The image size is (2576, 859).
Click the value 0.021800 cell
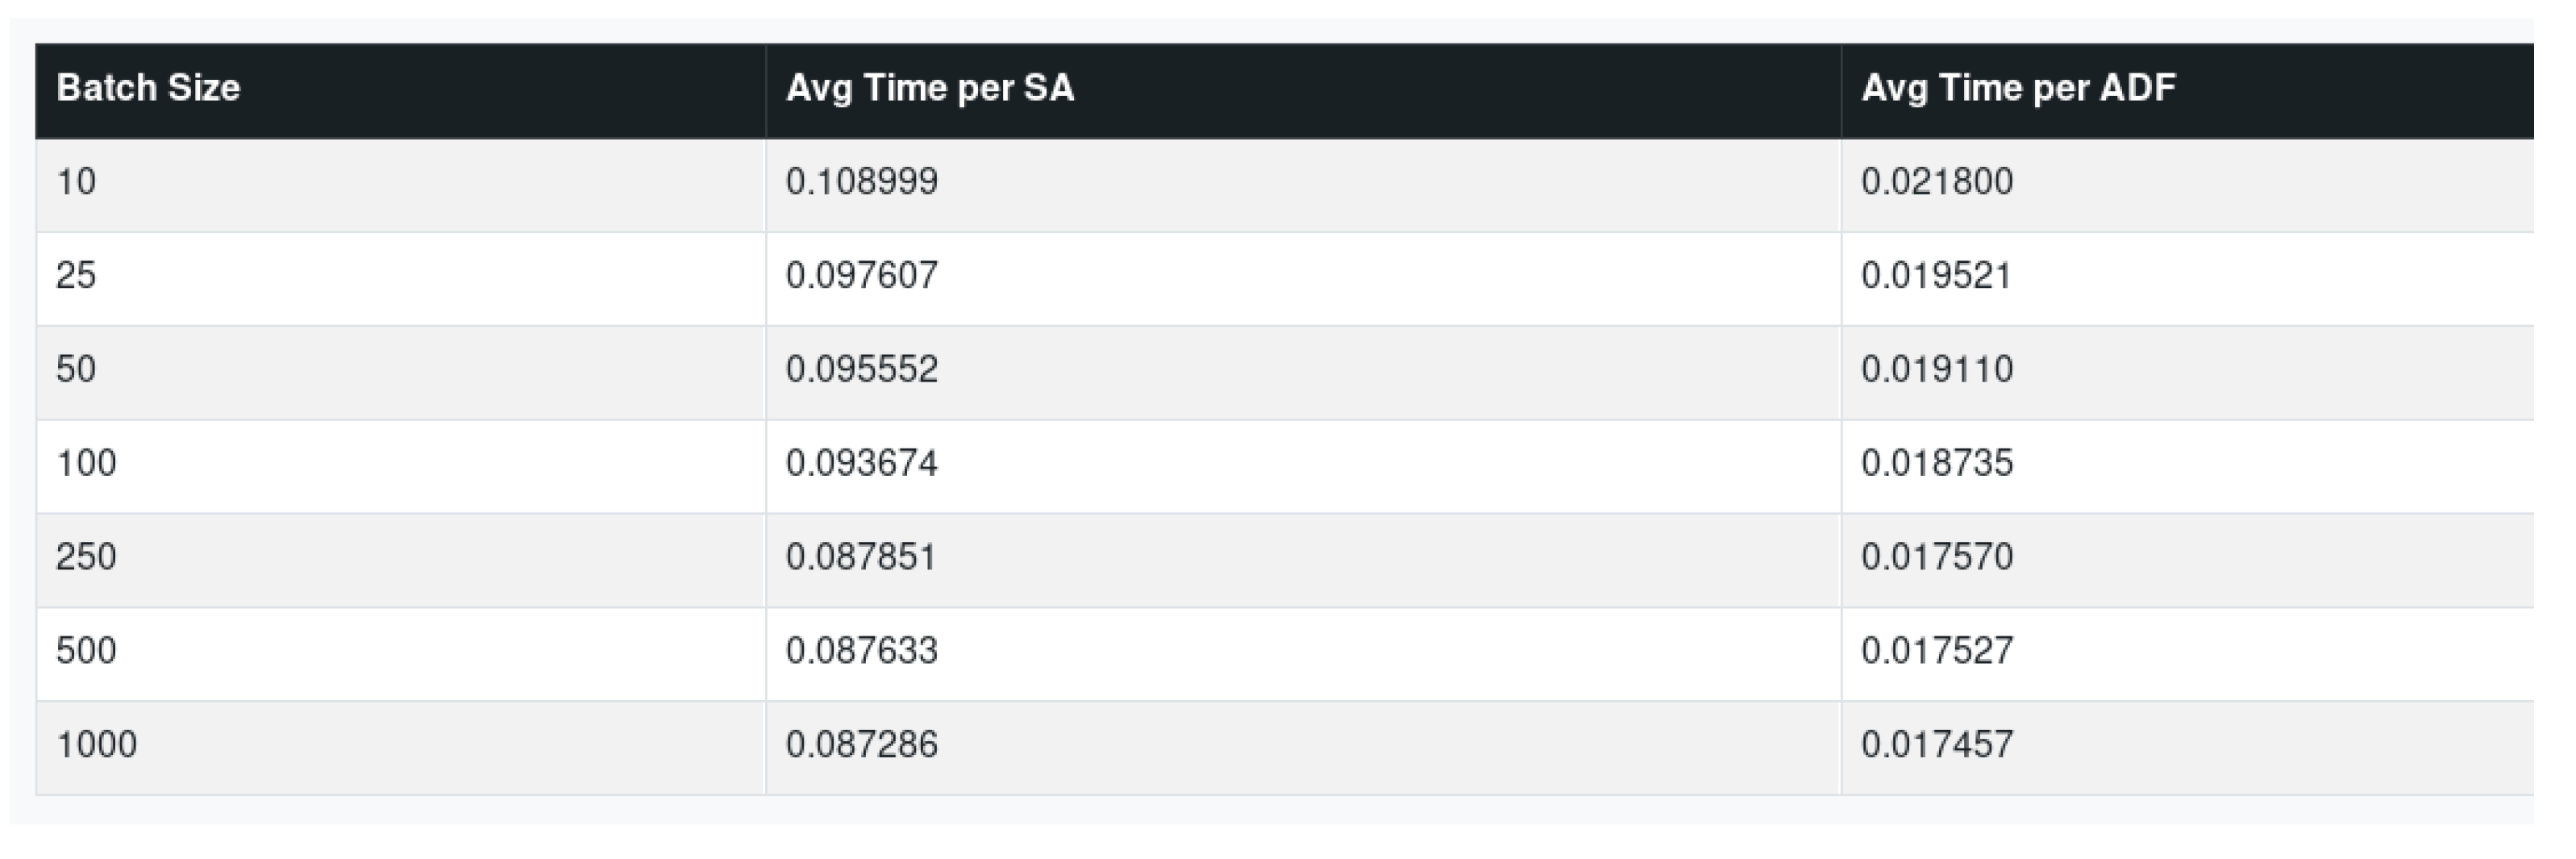pyautogui.click(x=1937, y=182)
